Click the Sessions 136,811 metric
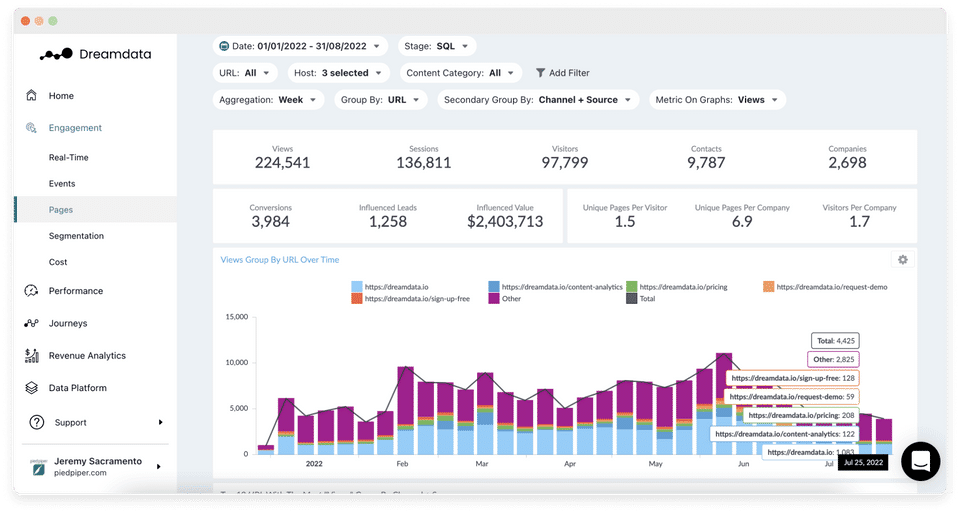 424,158
